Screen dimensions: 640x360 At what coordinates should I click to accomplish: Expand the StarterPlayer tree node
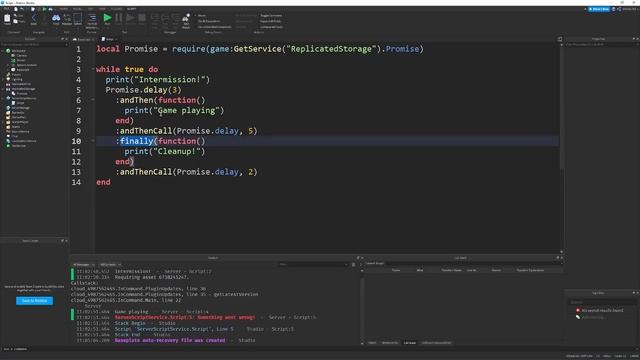point(3,122)
